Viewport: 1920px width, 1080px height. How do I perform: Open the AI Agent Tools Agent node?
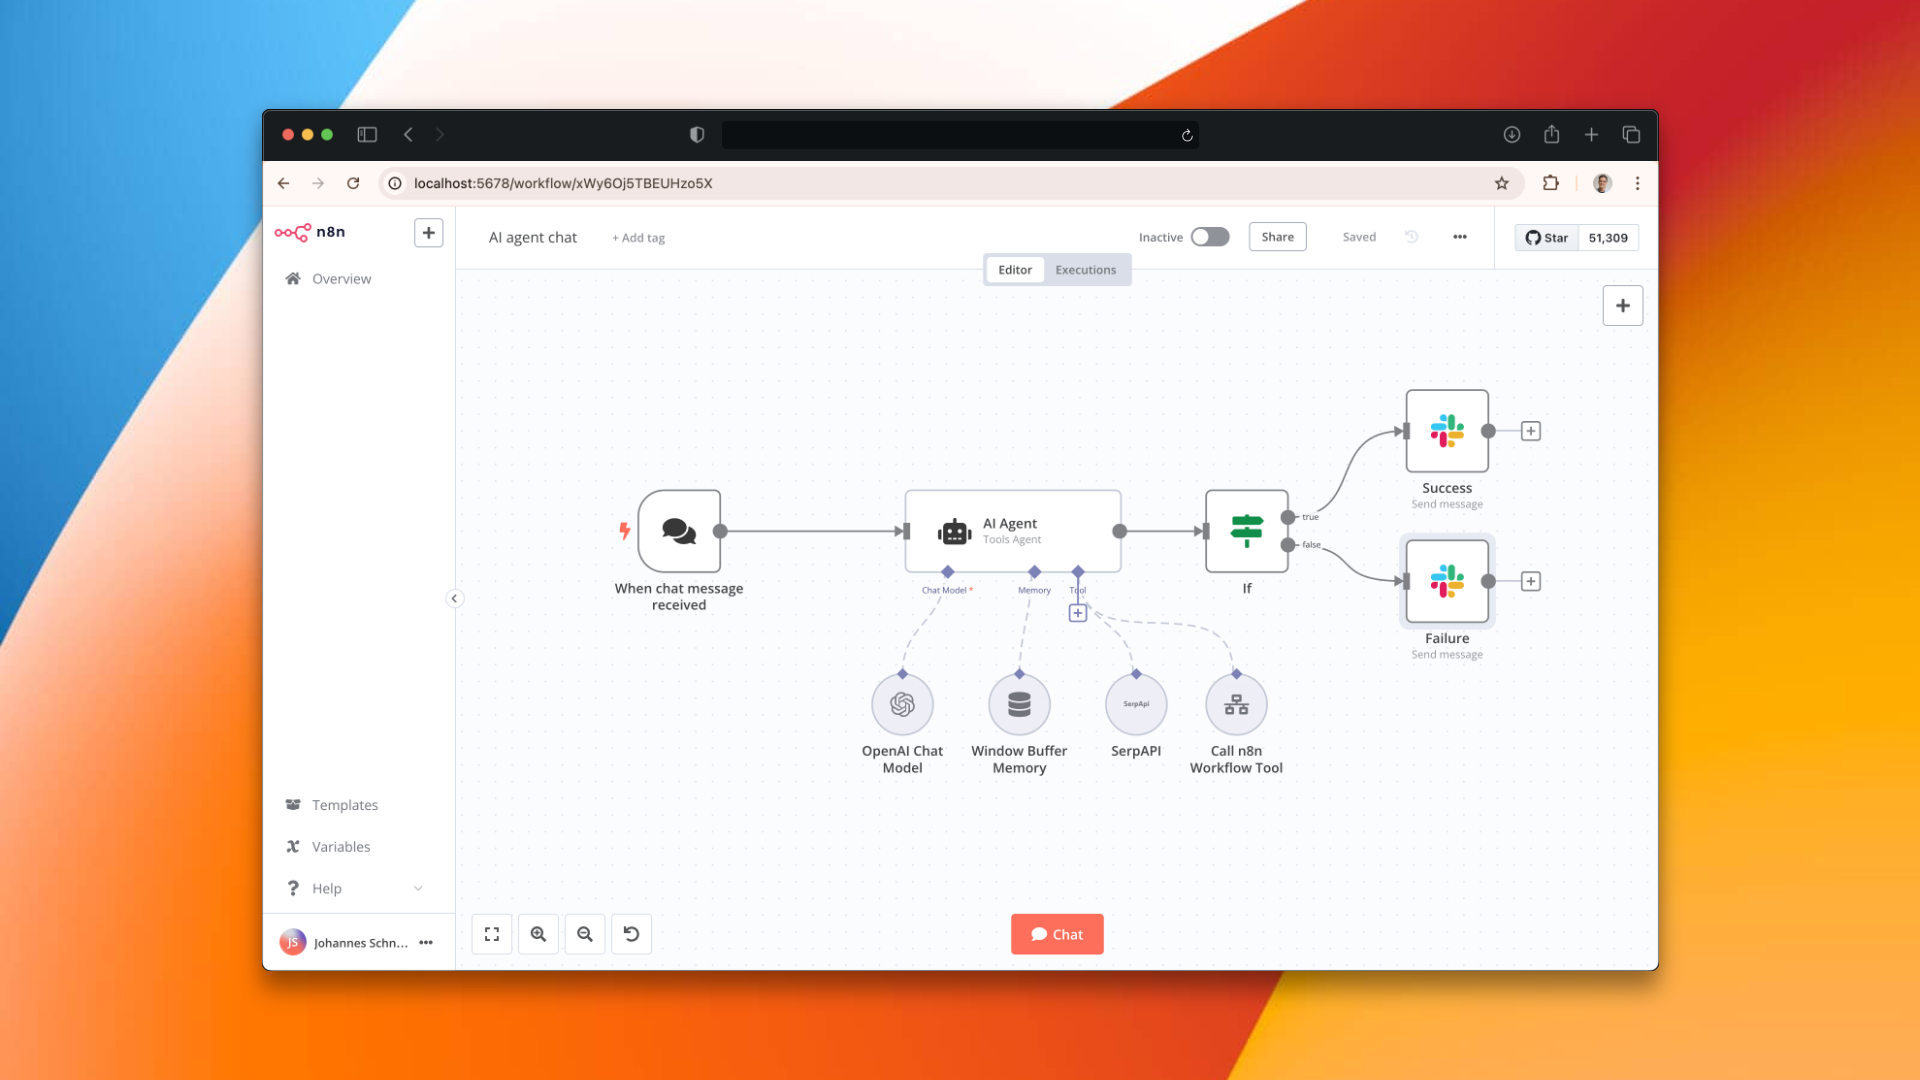click(x=1012, y=531)
